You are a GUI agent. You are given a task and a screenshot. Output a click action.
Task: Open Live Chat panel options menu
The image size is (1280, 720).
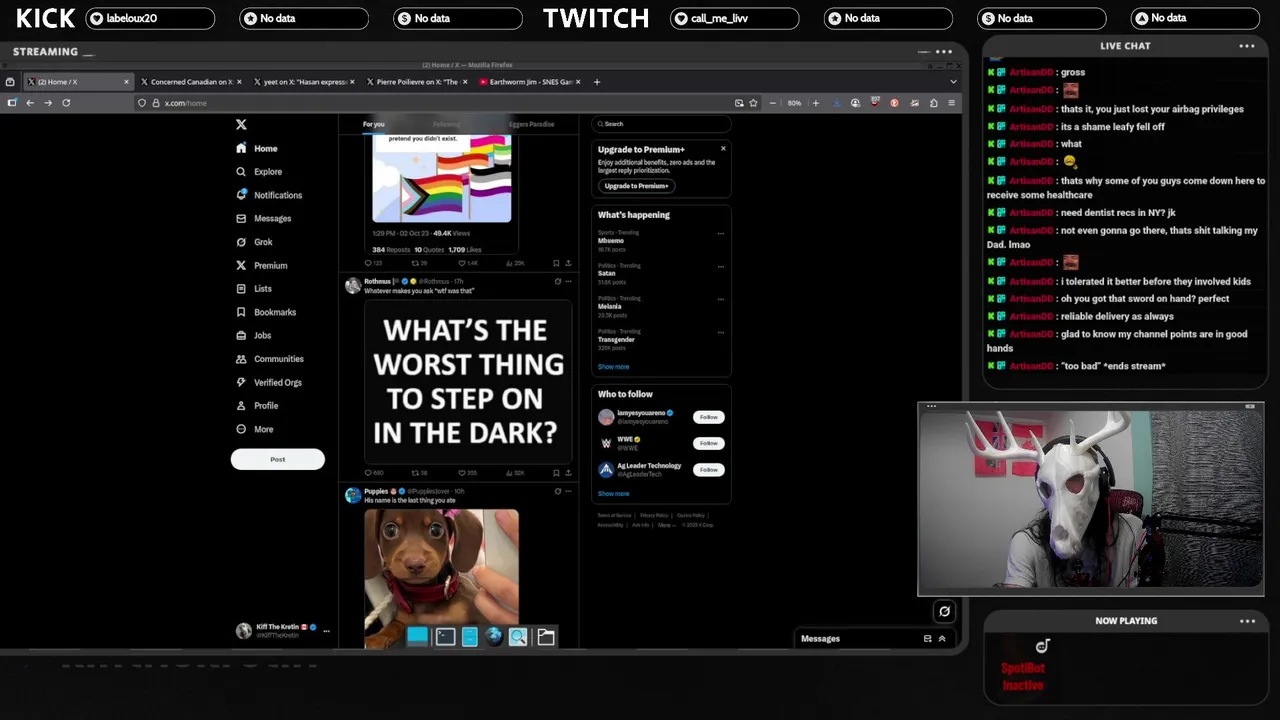tap(1247, 46)
